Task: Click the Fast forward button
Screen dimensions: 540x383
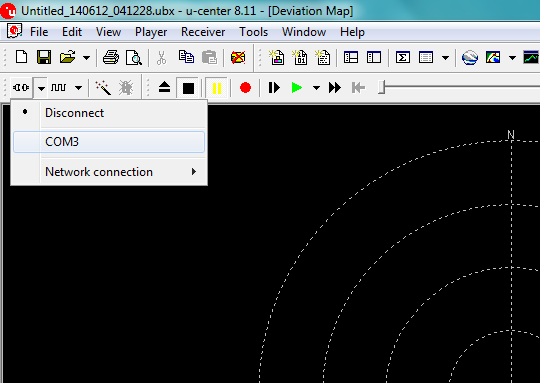Action: click(334, 87)
